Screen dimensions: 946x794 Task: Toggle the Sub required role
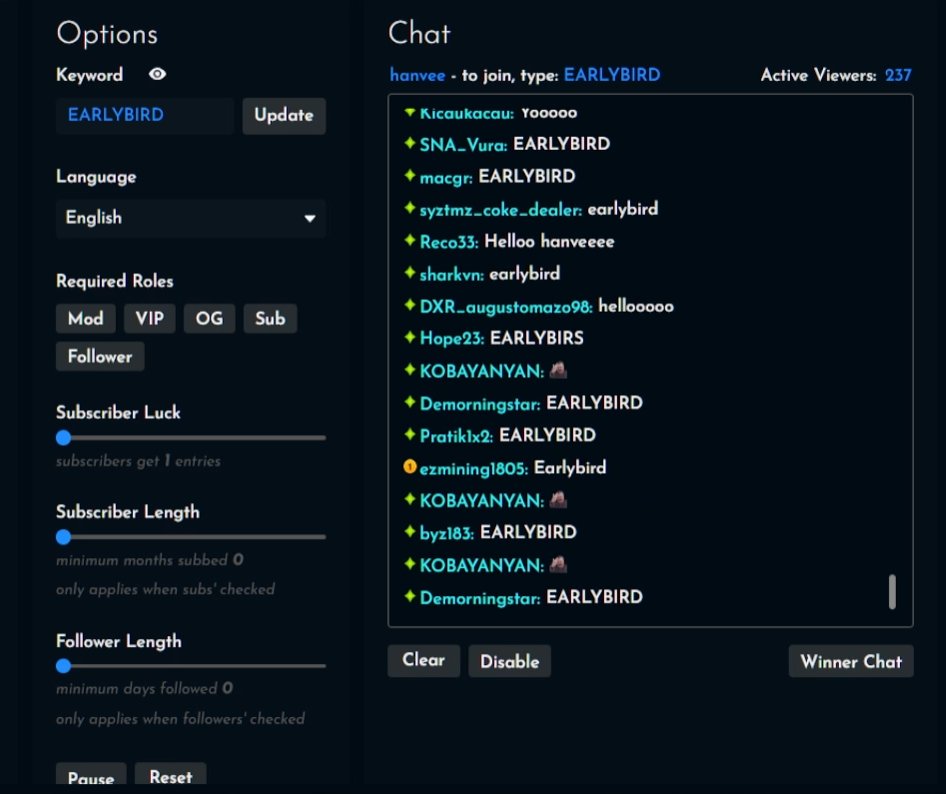270,319
